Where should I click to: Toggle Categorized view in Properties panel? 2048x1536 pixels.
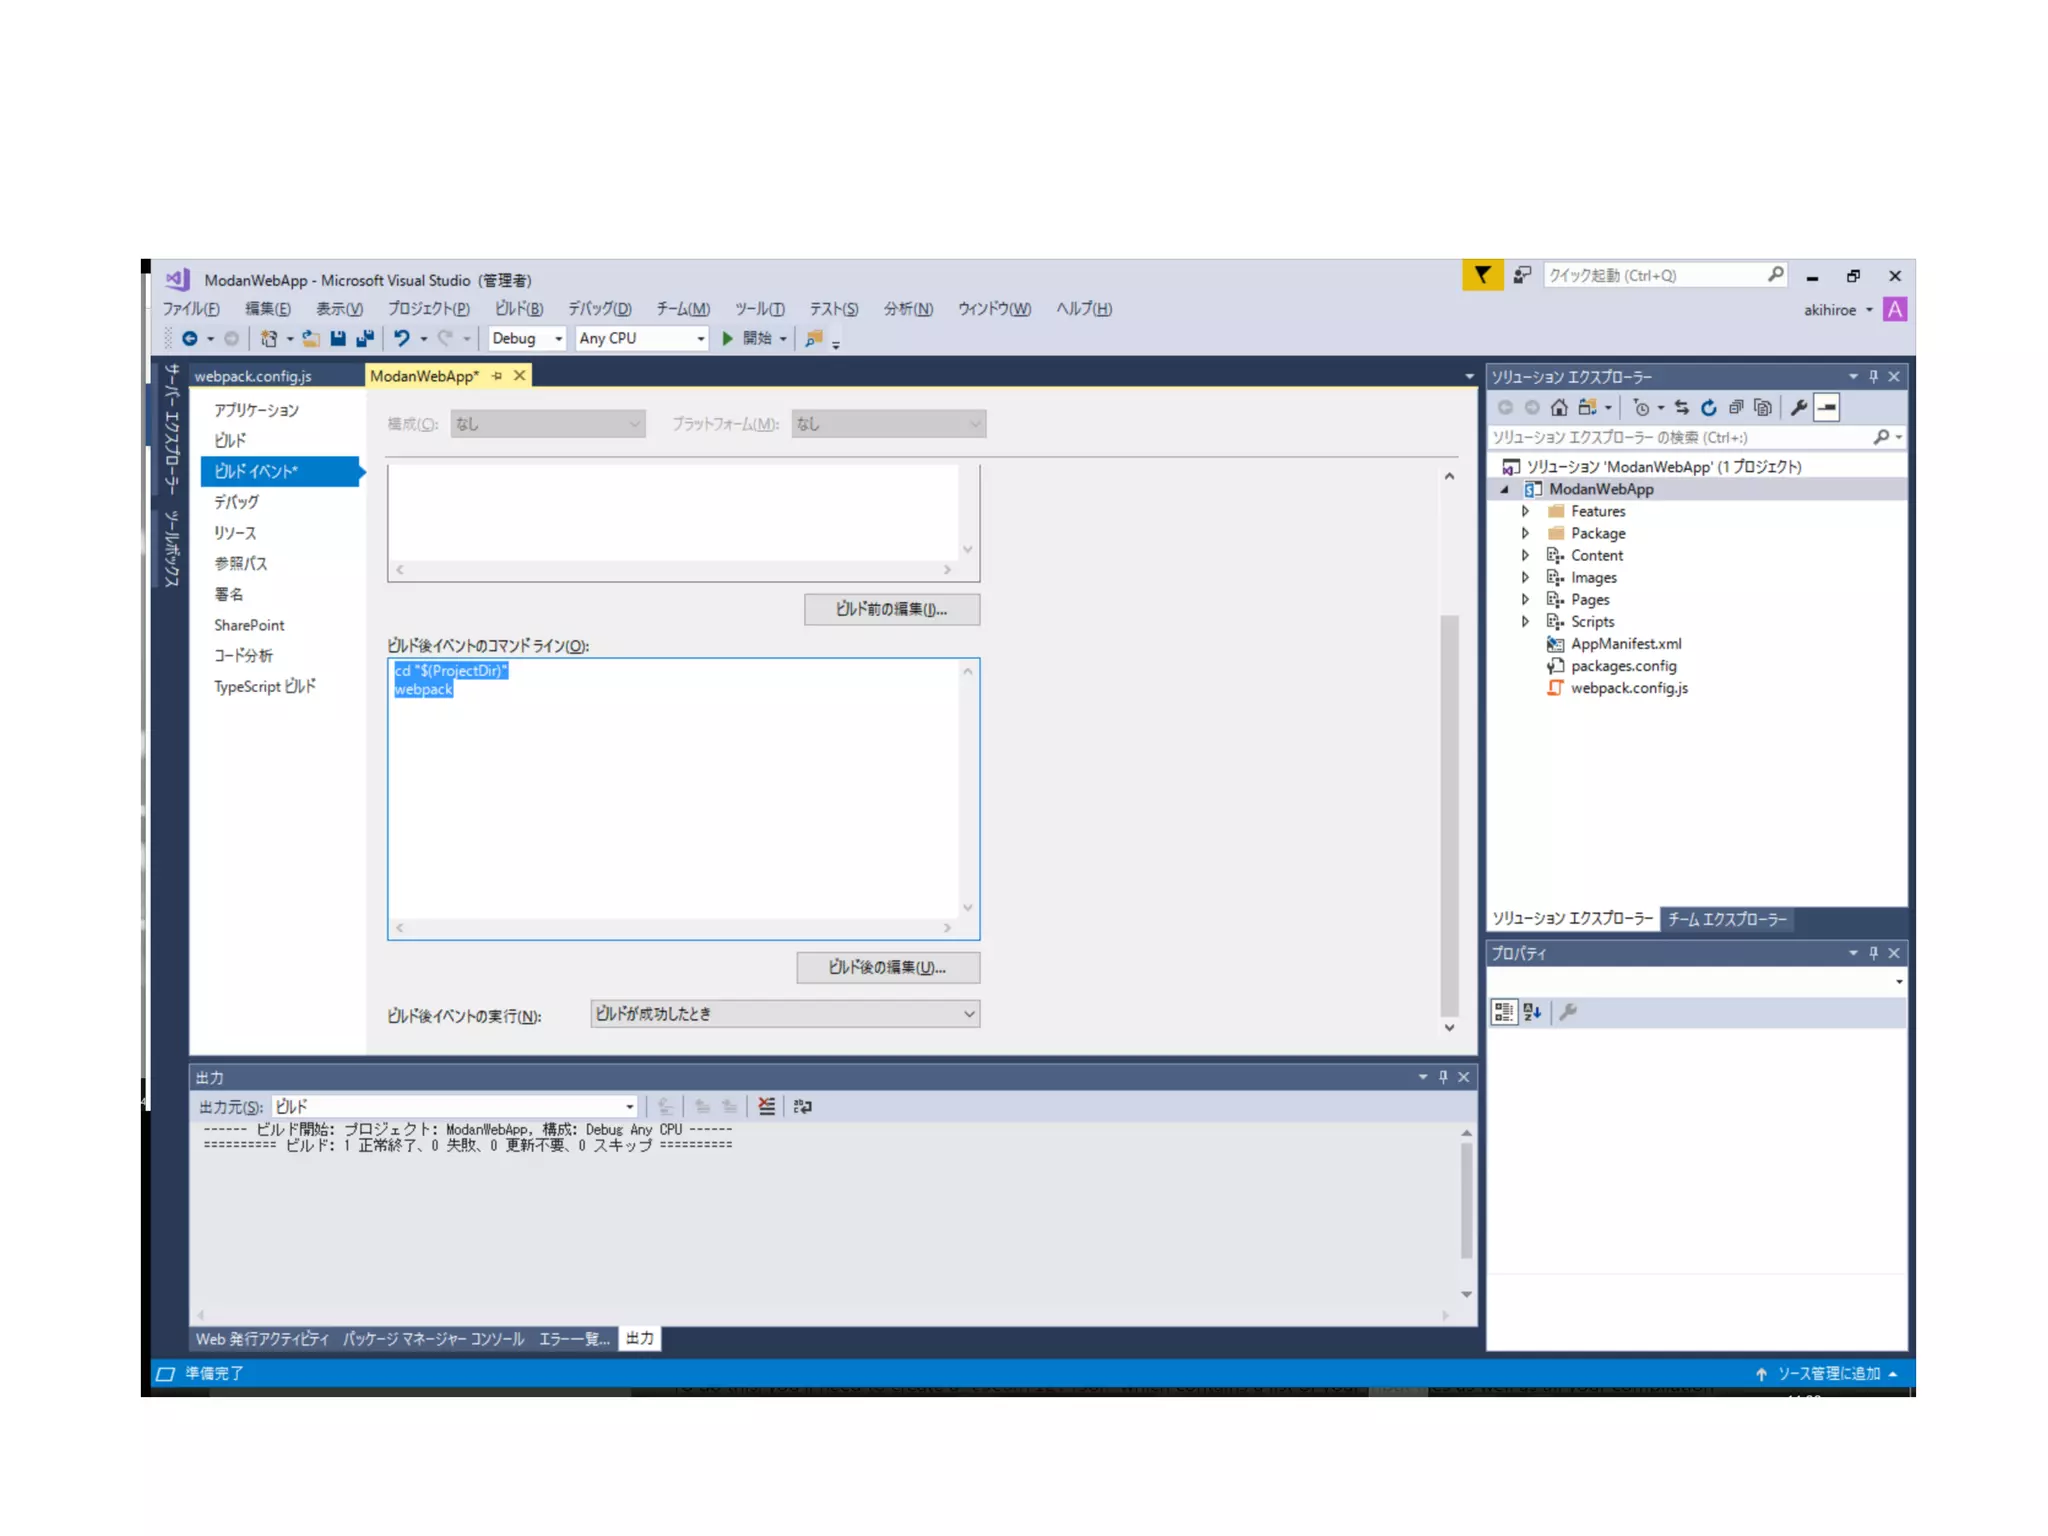pos(1504,1012)
